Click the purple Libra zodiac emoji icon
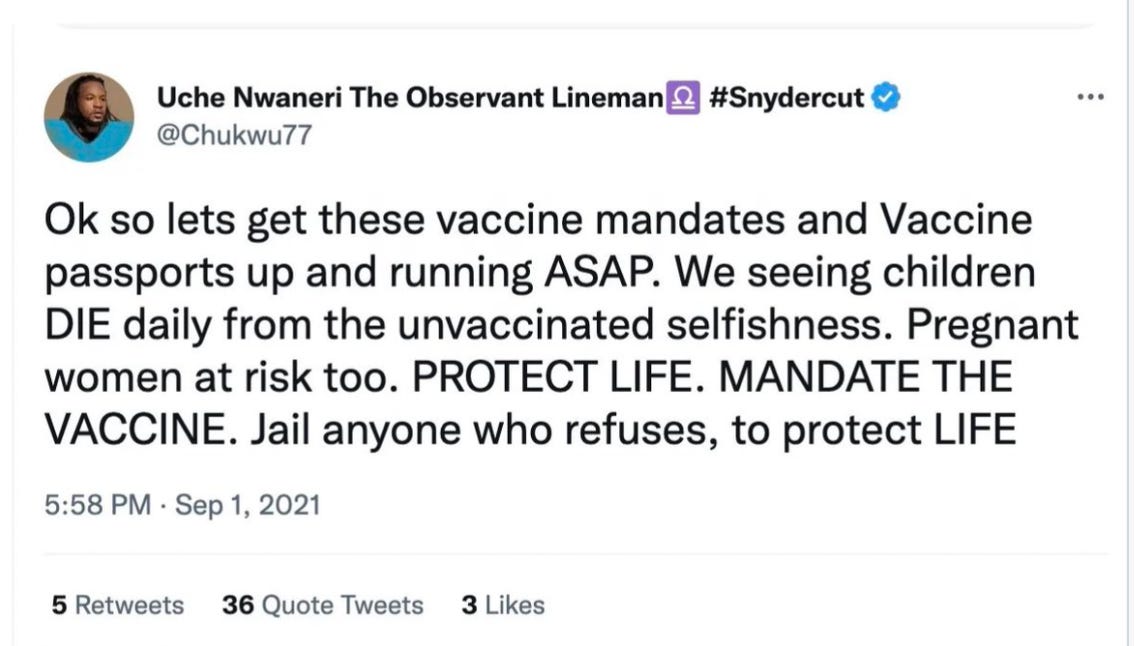 [679, 98]
